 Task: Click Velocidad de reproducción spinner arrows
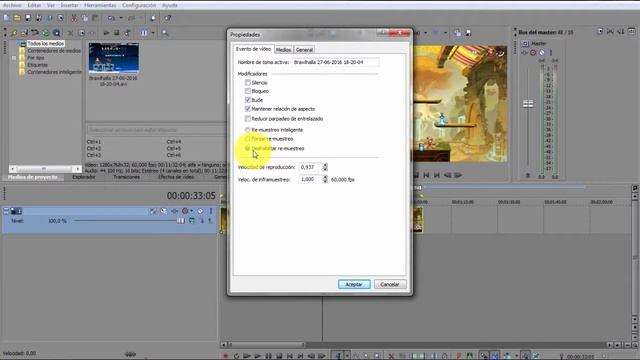pyautogui.click(x=325, y=167)
